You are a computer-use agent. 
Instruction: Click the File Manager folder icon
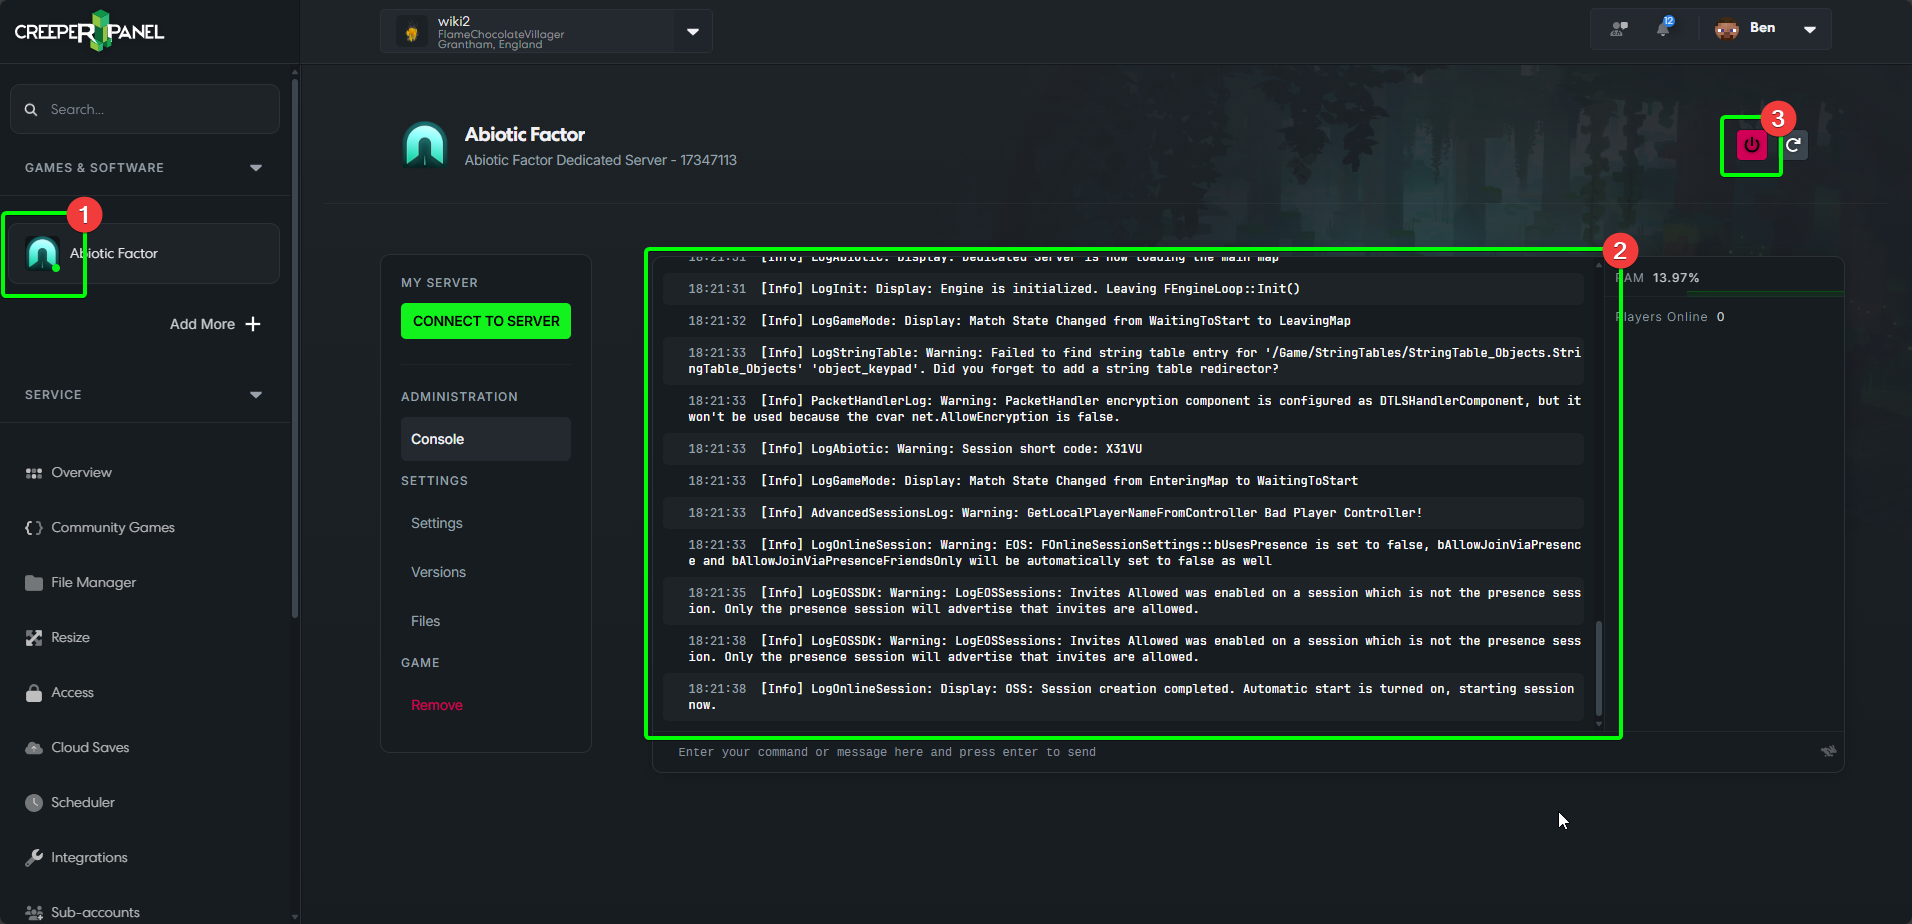click(x=34, y=583)
